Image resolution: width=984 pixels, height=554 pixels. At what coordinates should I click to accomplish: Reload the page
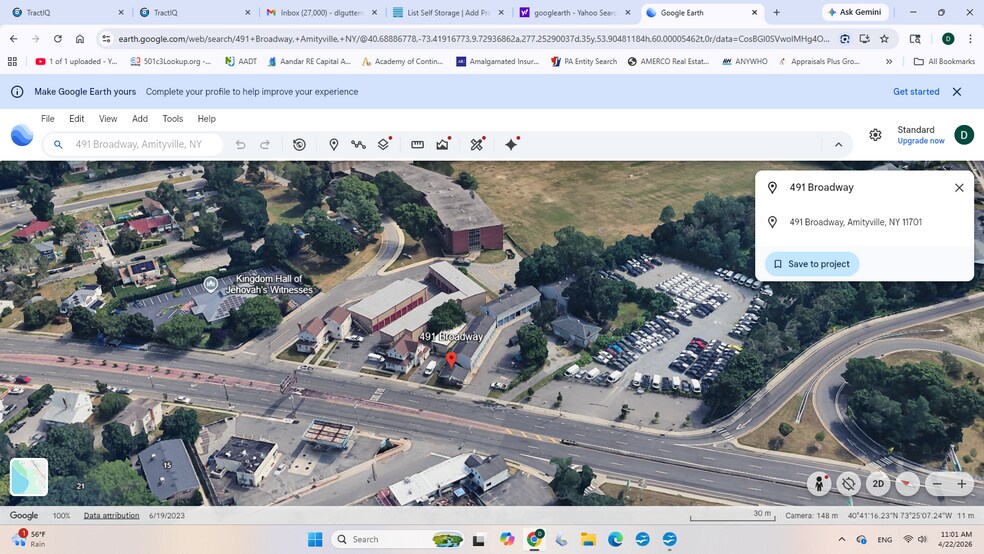tap(58, 39)
